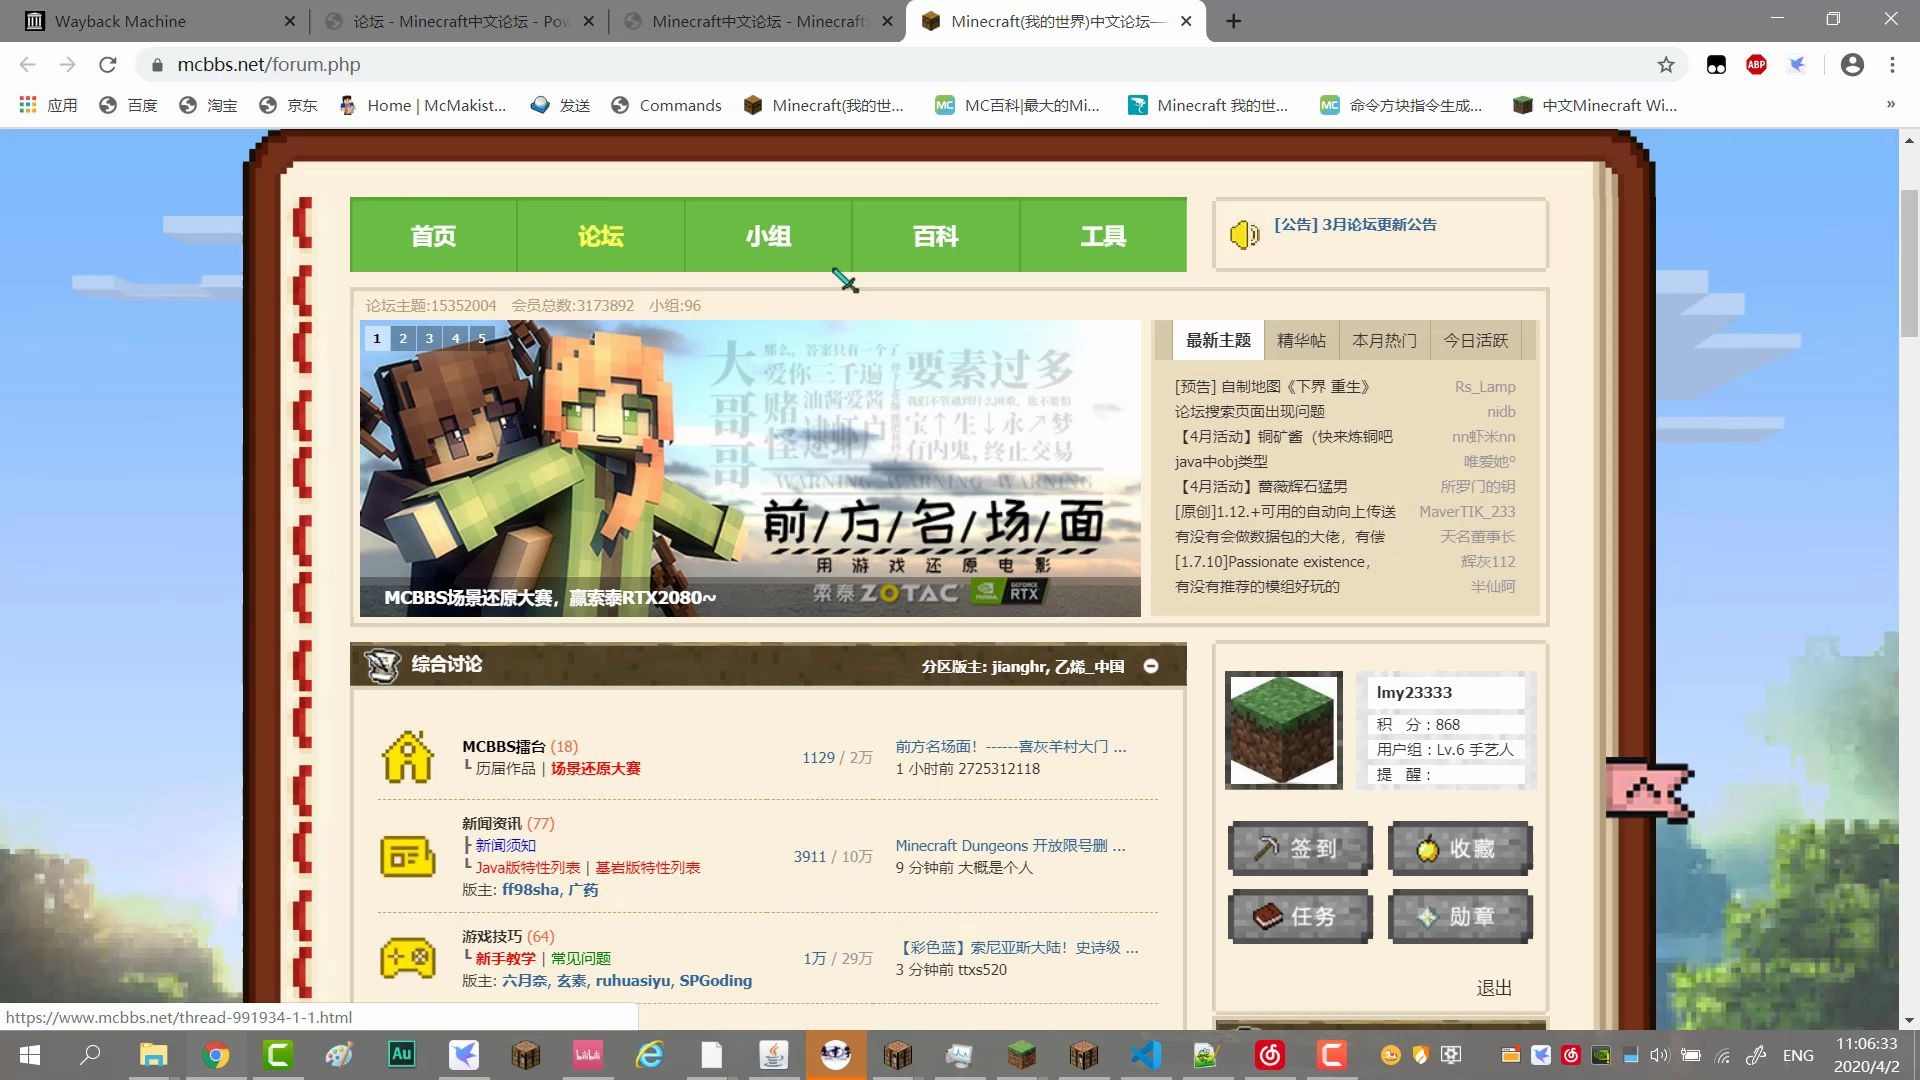The image size is (1920, 1080).
Task: Collapse the 综合讨论 section
Action: tap(1151, 665)
